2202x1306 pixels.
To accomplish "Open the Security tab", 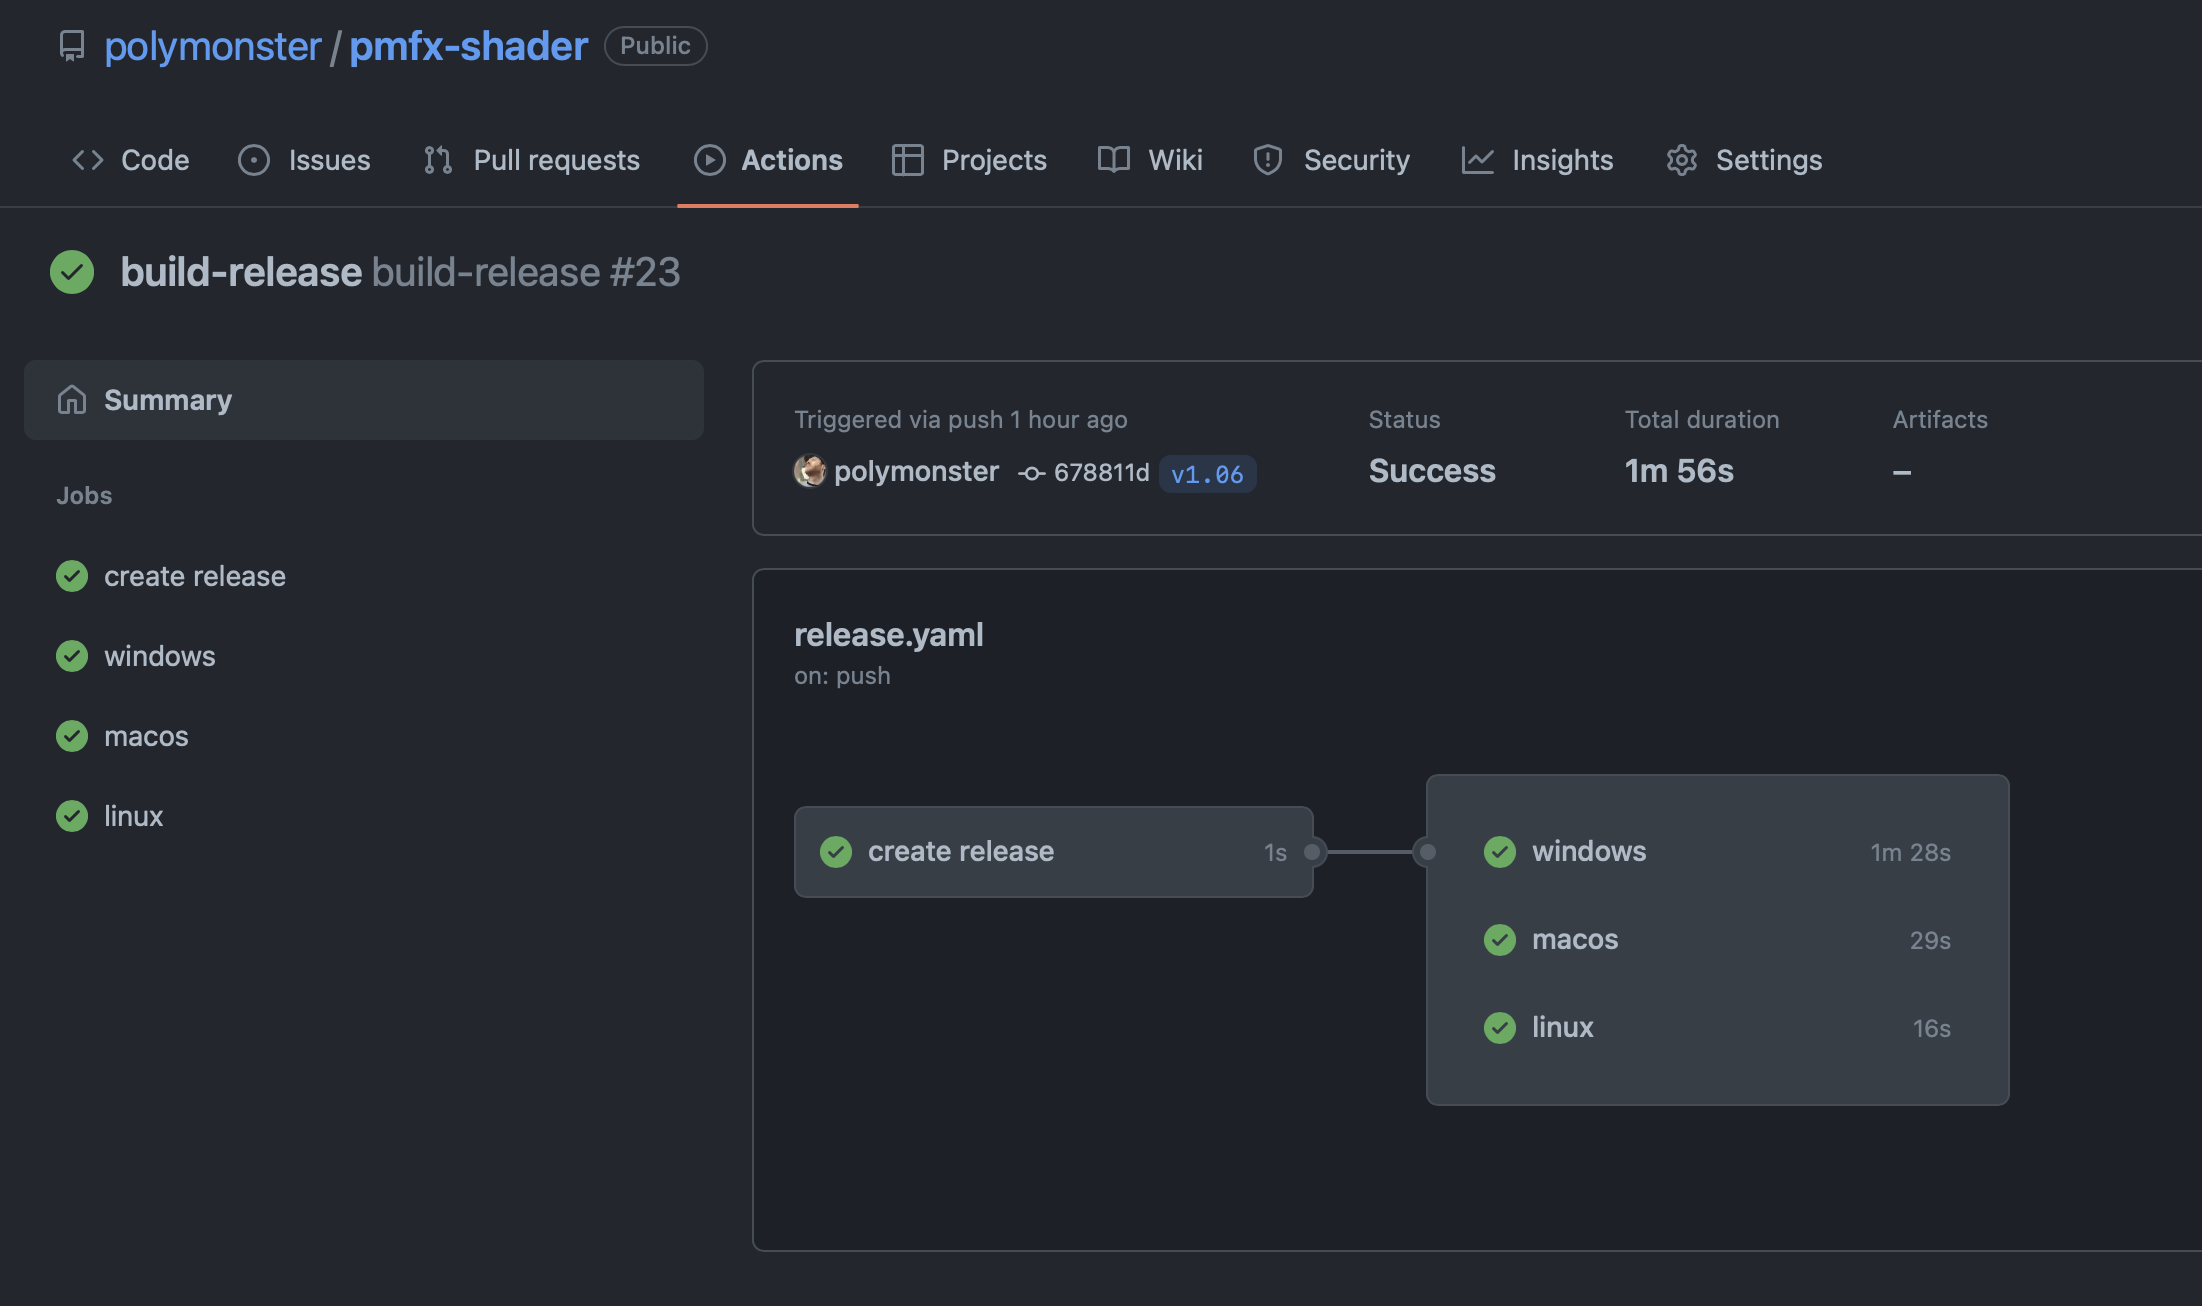I will tap(1331, 160).
